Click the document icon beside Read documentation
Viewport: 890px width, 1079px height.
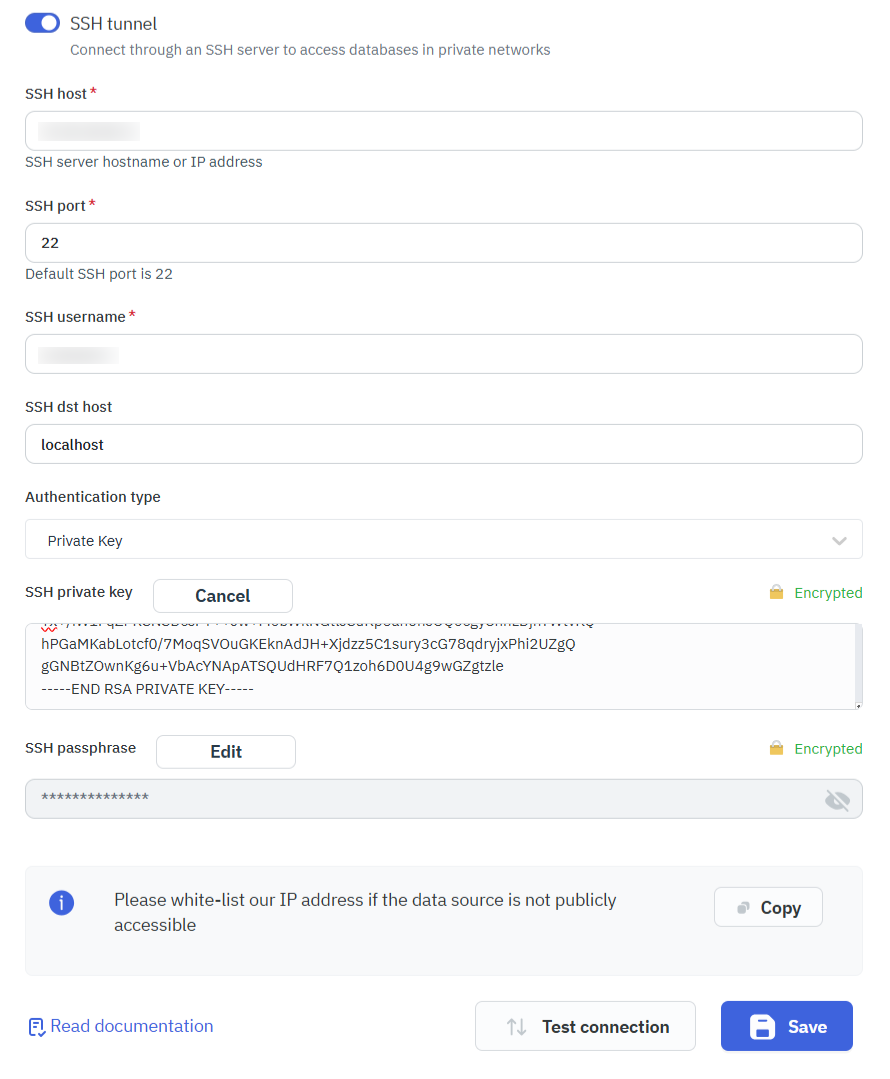tap(36, 1026)
